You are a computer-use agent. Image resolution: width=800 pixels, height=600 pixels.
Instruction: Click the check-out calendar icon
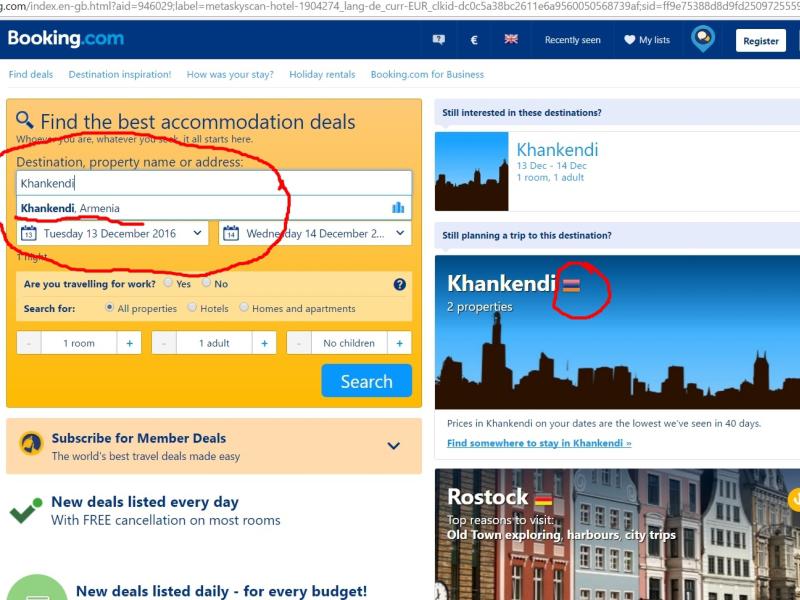click(x=231, y=233)
